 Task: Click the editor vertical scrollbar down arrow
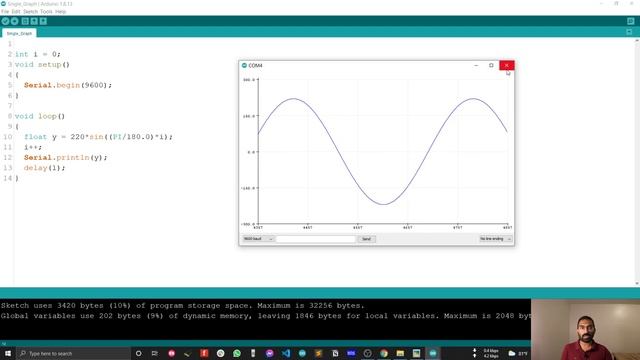point(637,283)
